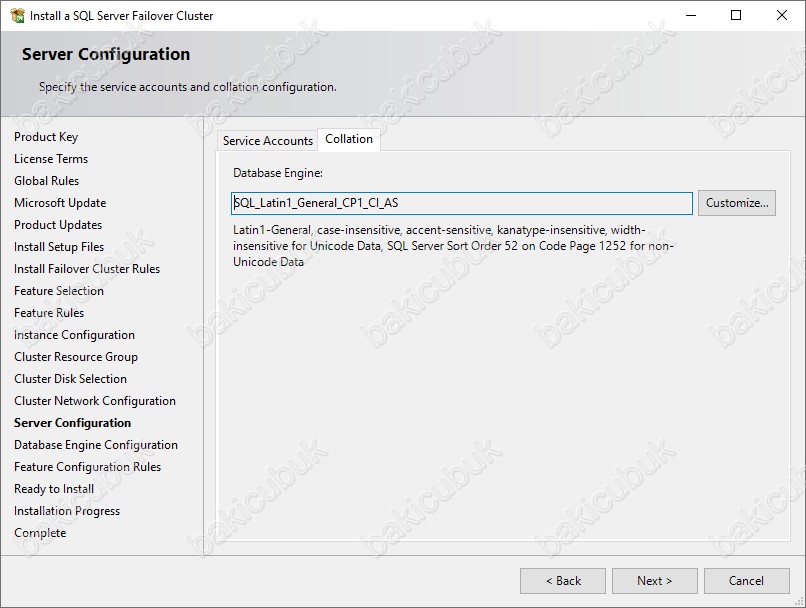Click Global Rules in the step list
The image size is (806, 608).
(x=46, y=181)
